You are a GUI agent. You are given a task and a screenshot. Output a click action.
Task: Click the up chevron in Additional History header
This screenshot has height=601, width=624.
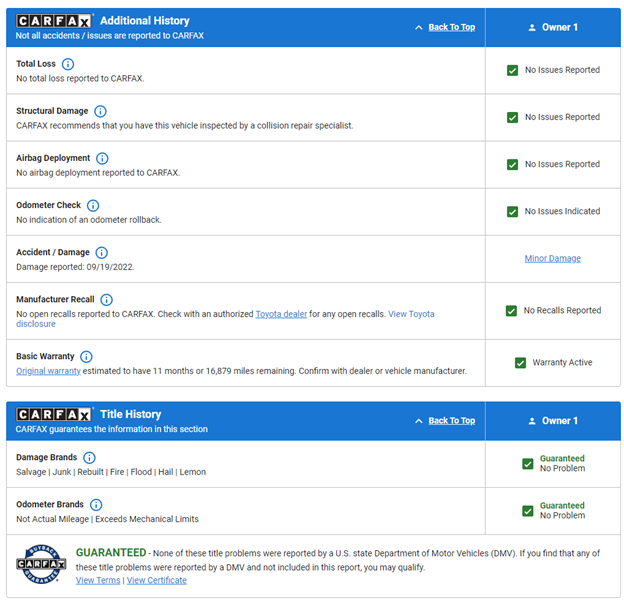(419, 27)
